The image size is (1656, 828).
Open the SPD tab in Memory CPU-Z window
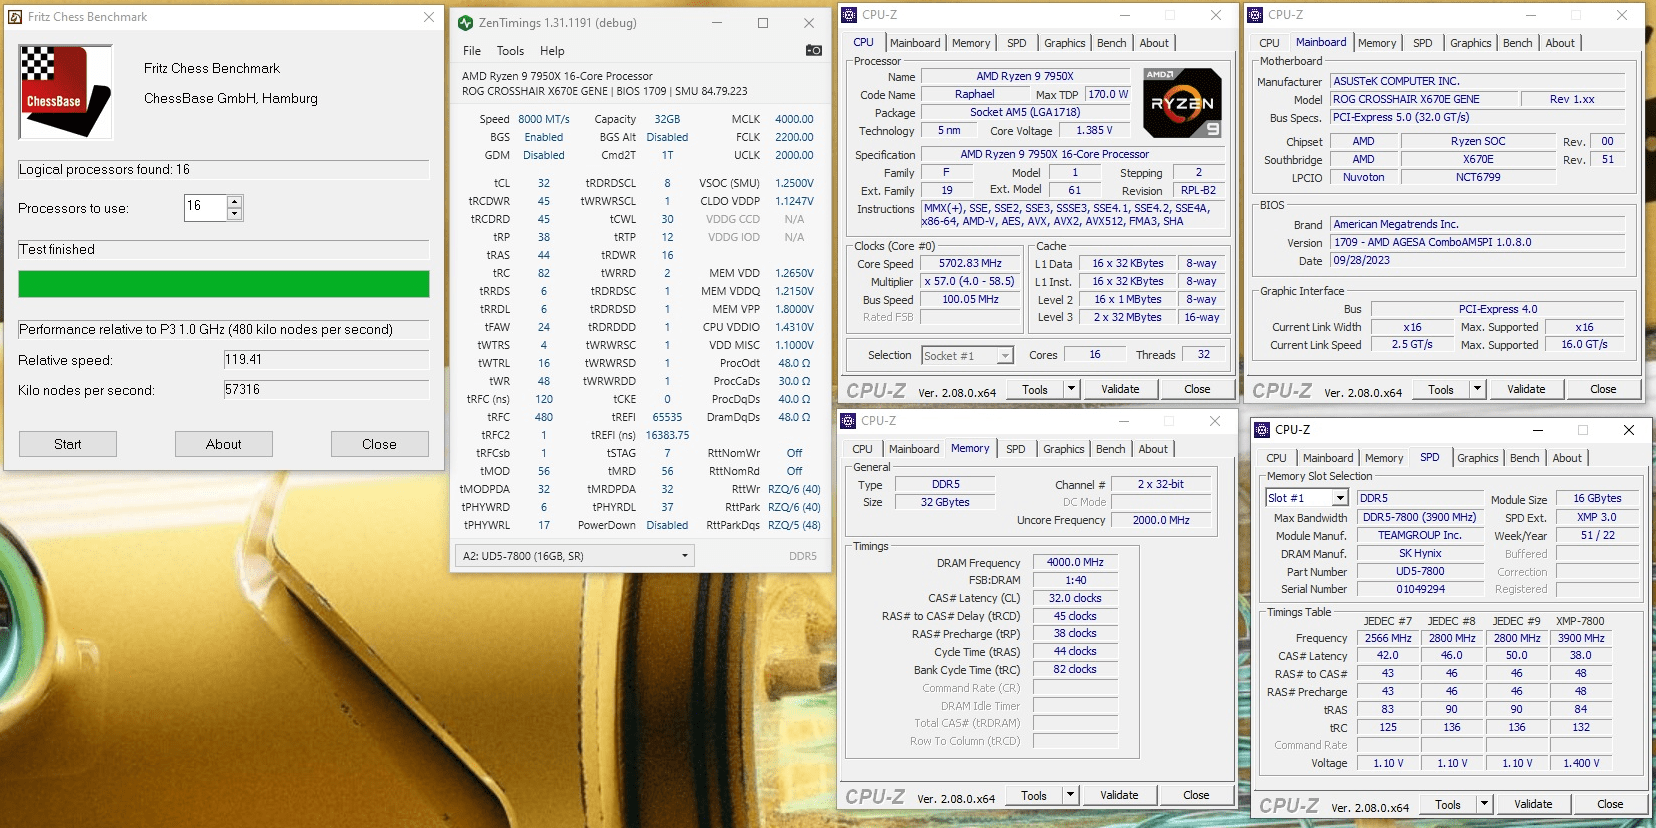coord(1015,449)
